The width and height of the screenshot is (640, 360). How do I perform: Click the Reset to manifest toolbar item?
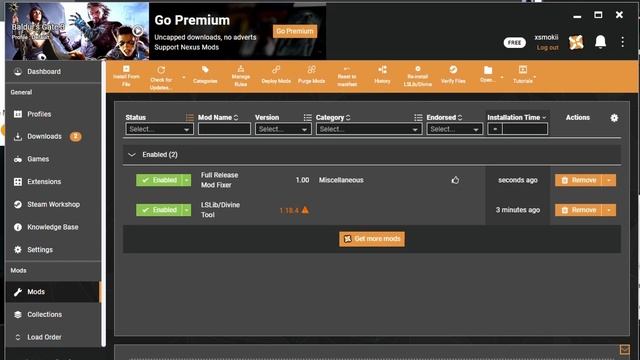click(347, 76)
